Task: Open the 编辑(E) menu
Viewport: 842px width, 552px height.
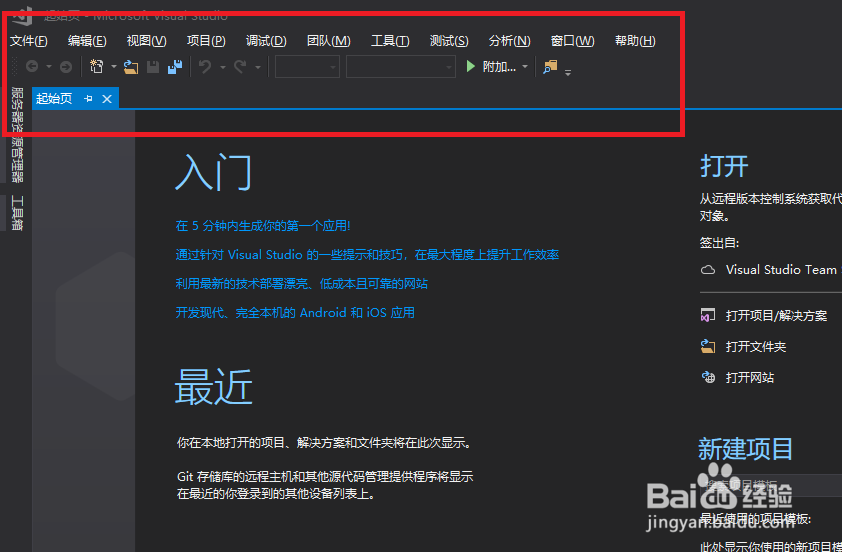Action: point(87,41)
